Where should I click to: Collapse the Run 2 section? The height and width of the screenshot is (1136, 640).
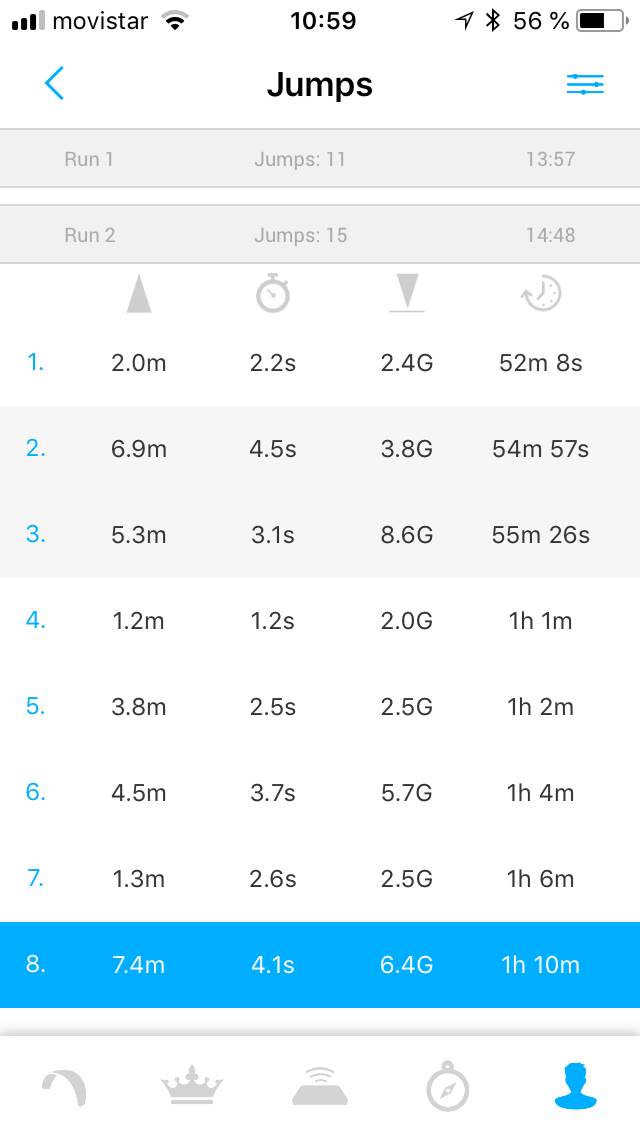click(320, 235)
